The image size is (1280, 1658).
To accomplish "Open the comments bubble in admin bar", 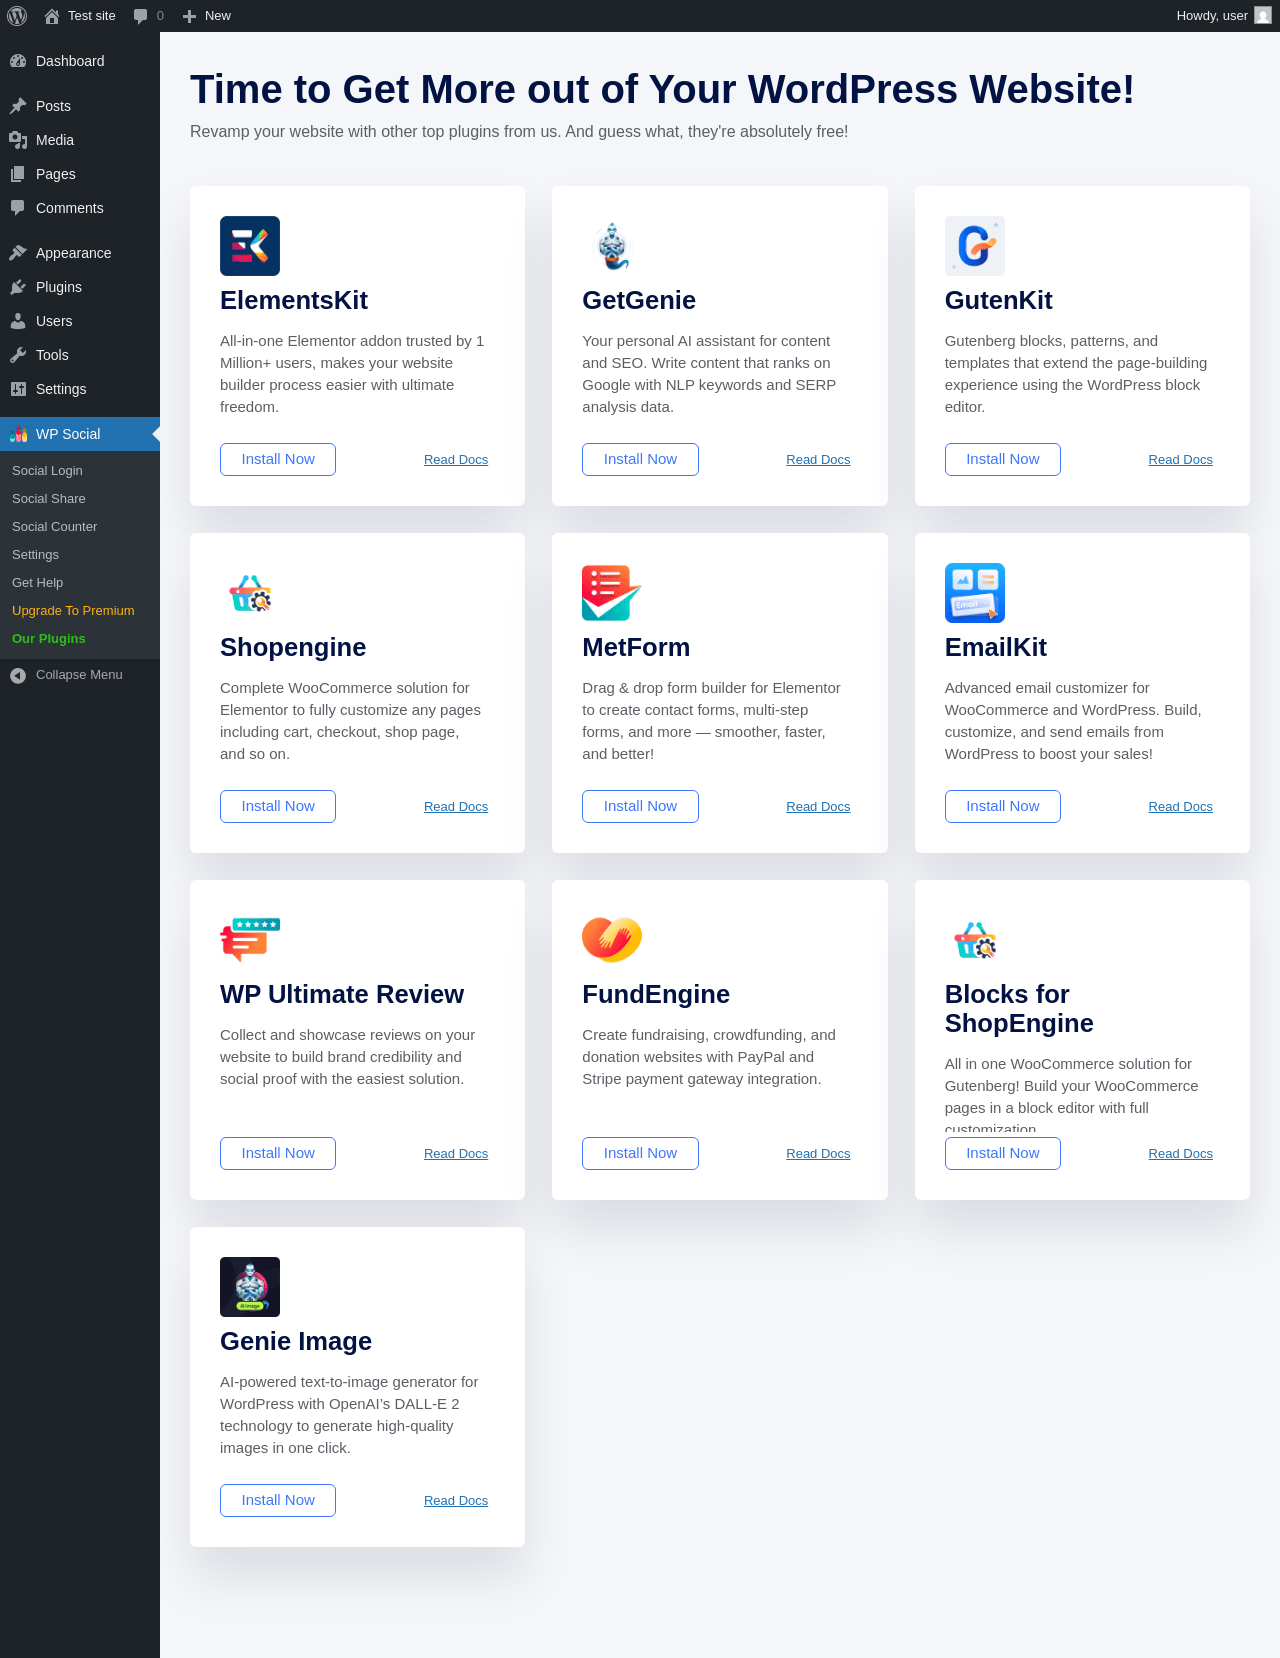I will (149, 16).
